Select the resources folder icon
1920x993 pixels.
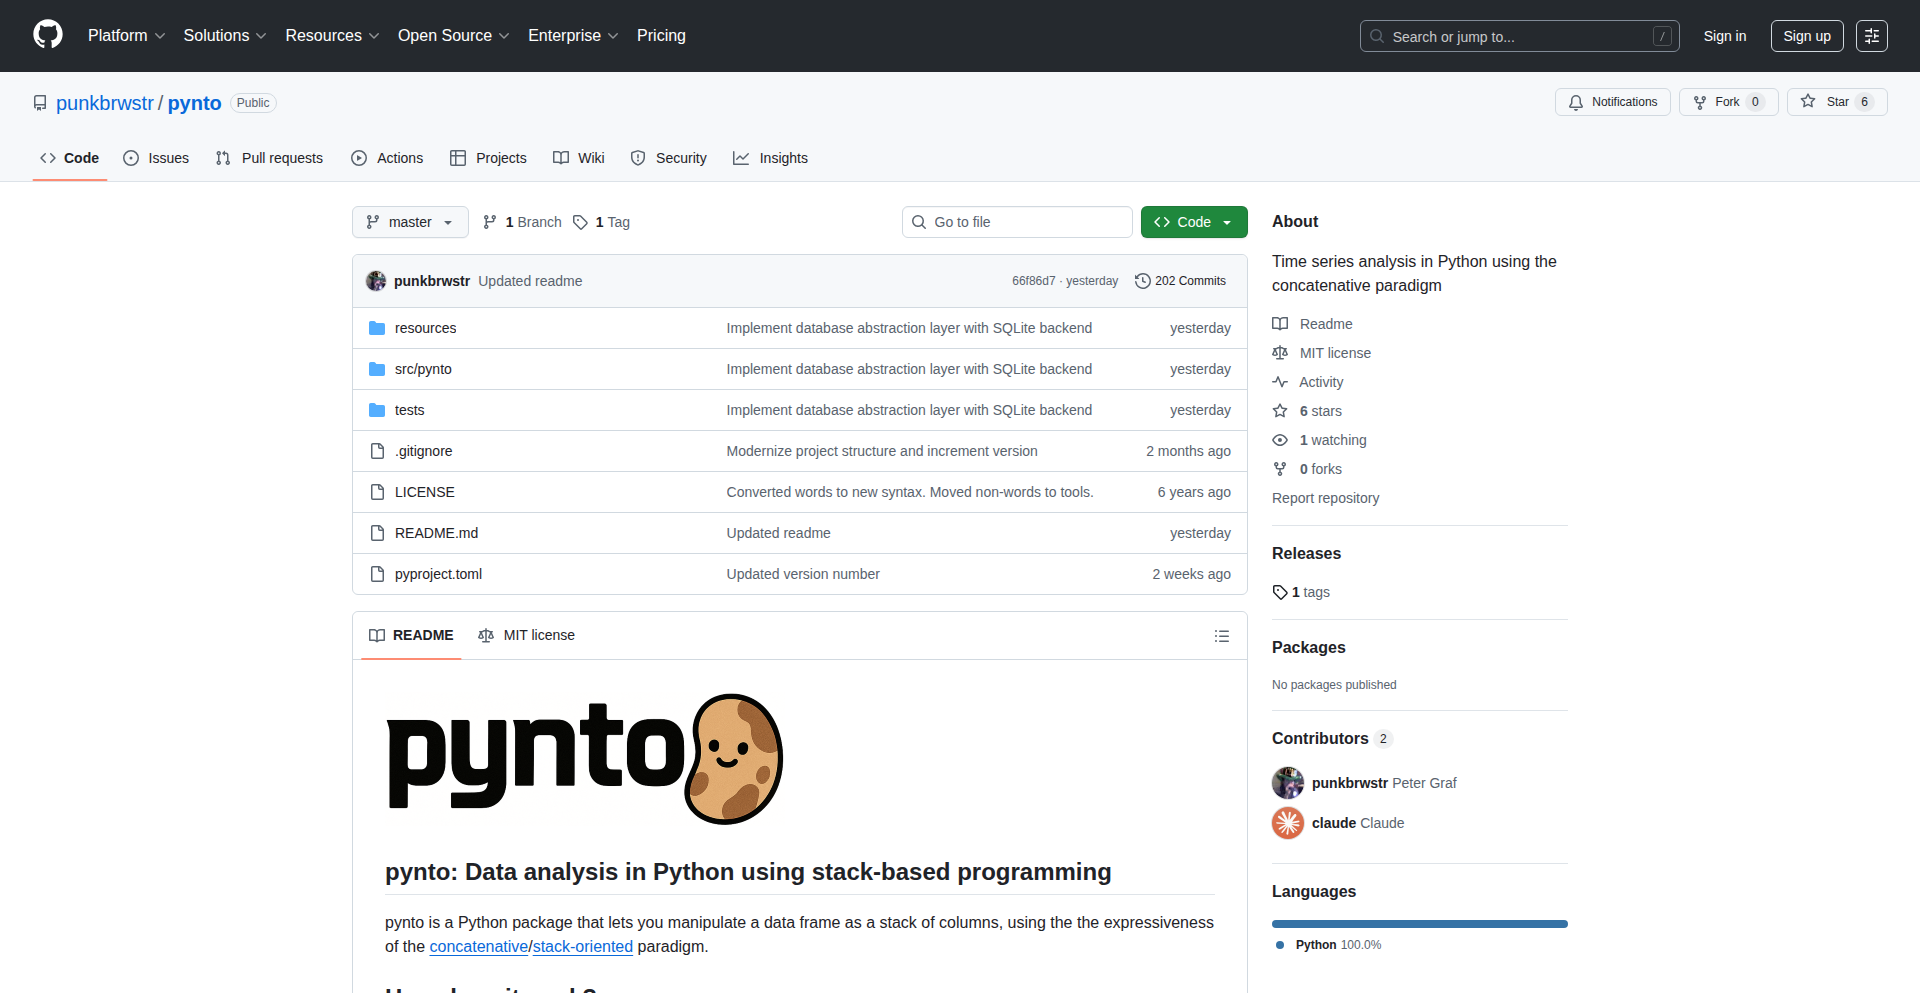377,328
